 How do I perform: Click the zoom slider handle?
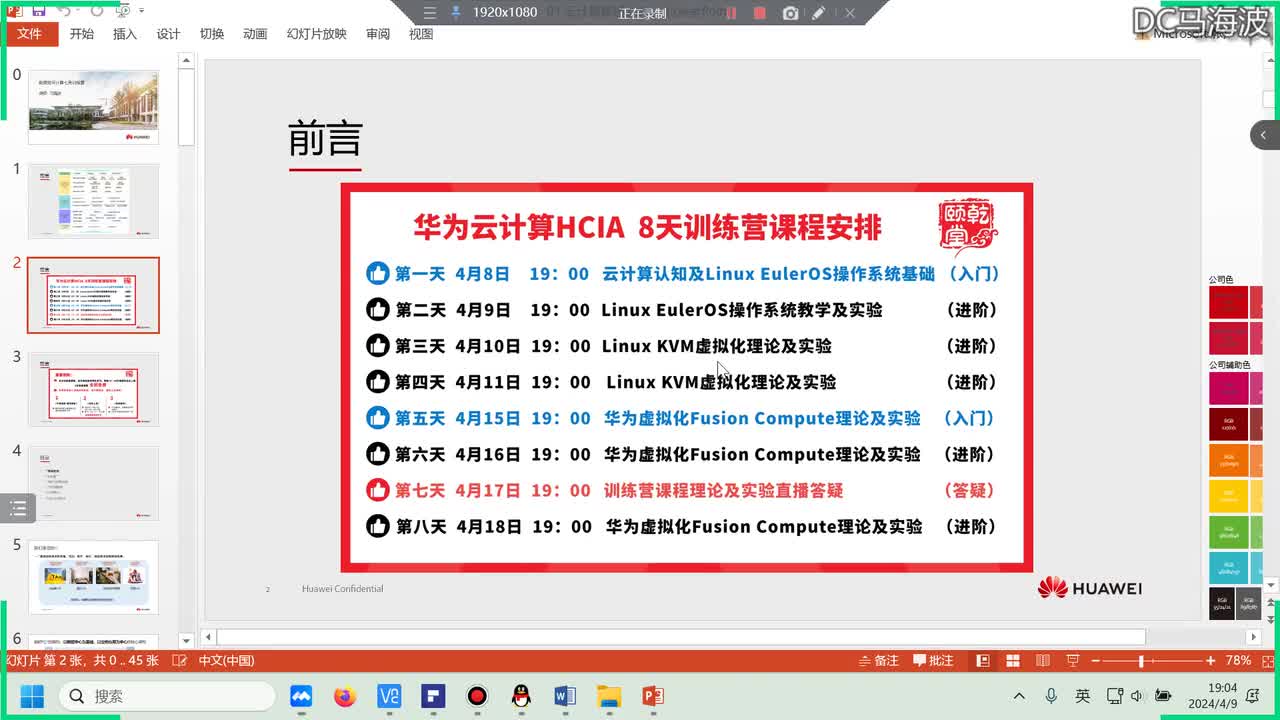[1141, 661]
